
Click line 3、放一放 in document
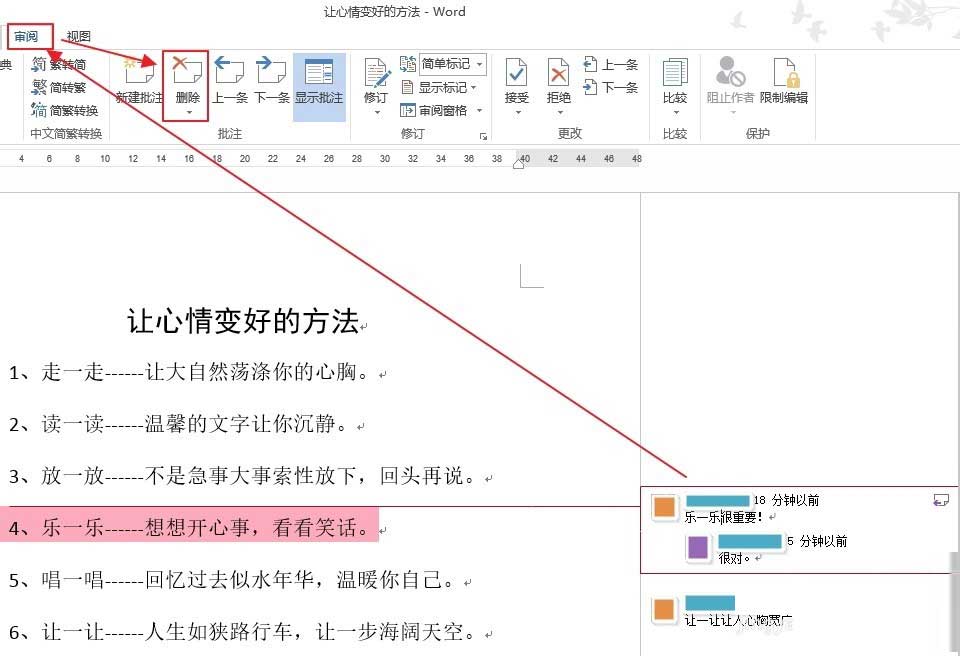(x=243, y=476)
